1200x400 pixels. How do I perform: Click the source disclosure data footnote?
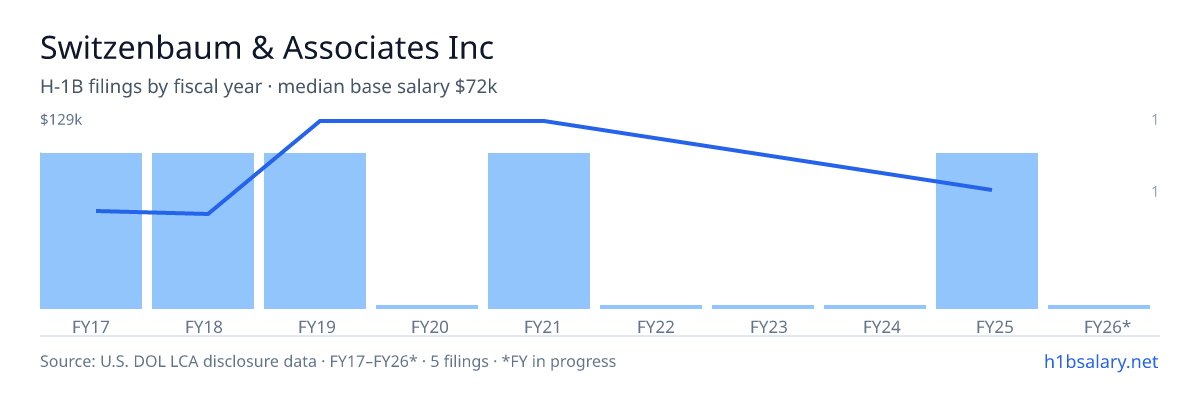(328, 361)
